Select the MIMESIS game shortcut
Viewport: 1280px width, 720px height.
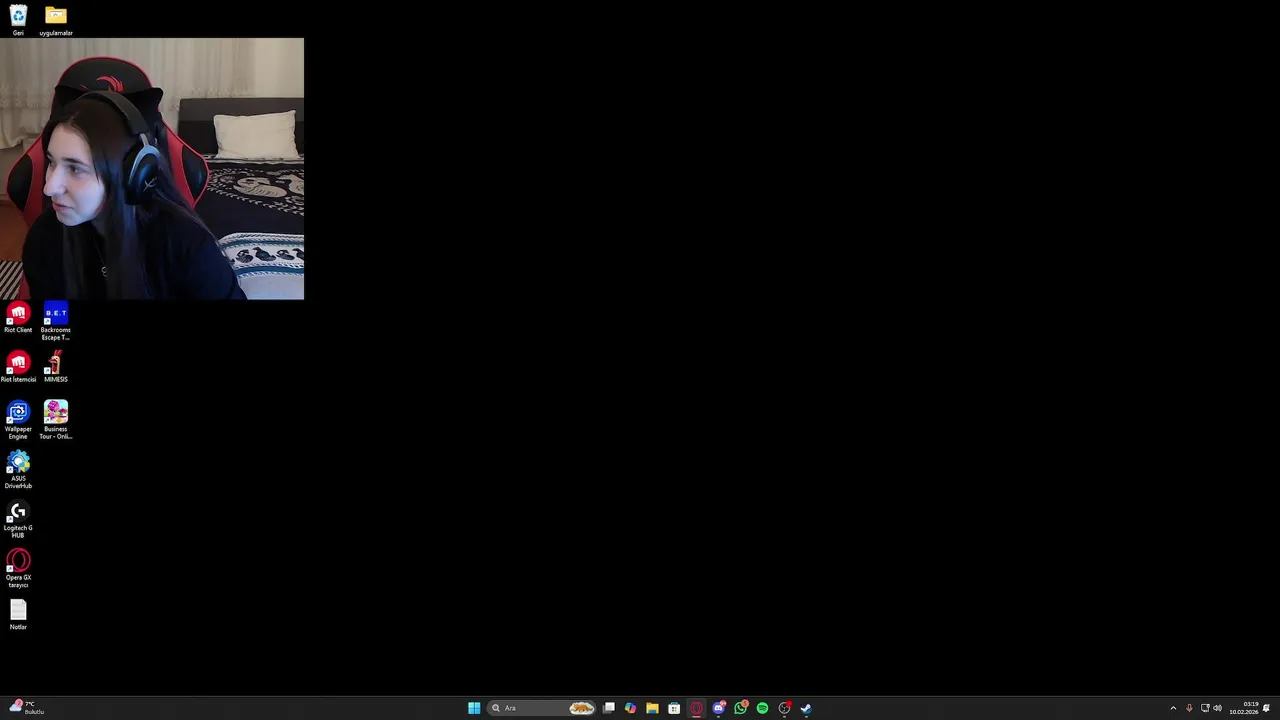(x=56, y=367)
